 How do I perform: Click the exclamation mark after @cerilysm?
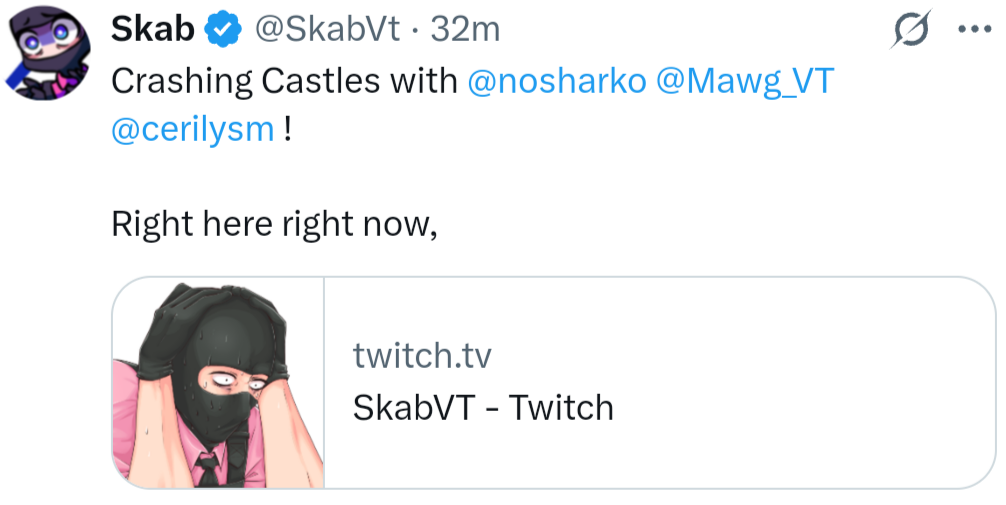[288, 131]
